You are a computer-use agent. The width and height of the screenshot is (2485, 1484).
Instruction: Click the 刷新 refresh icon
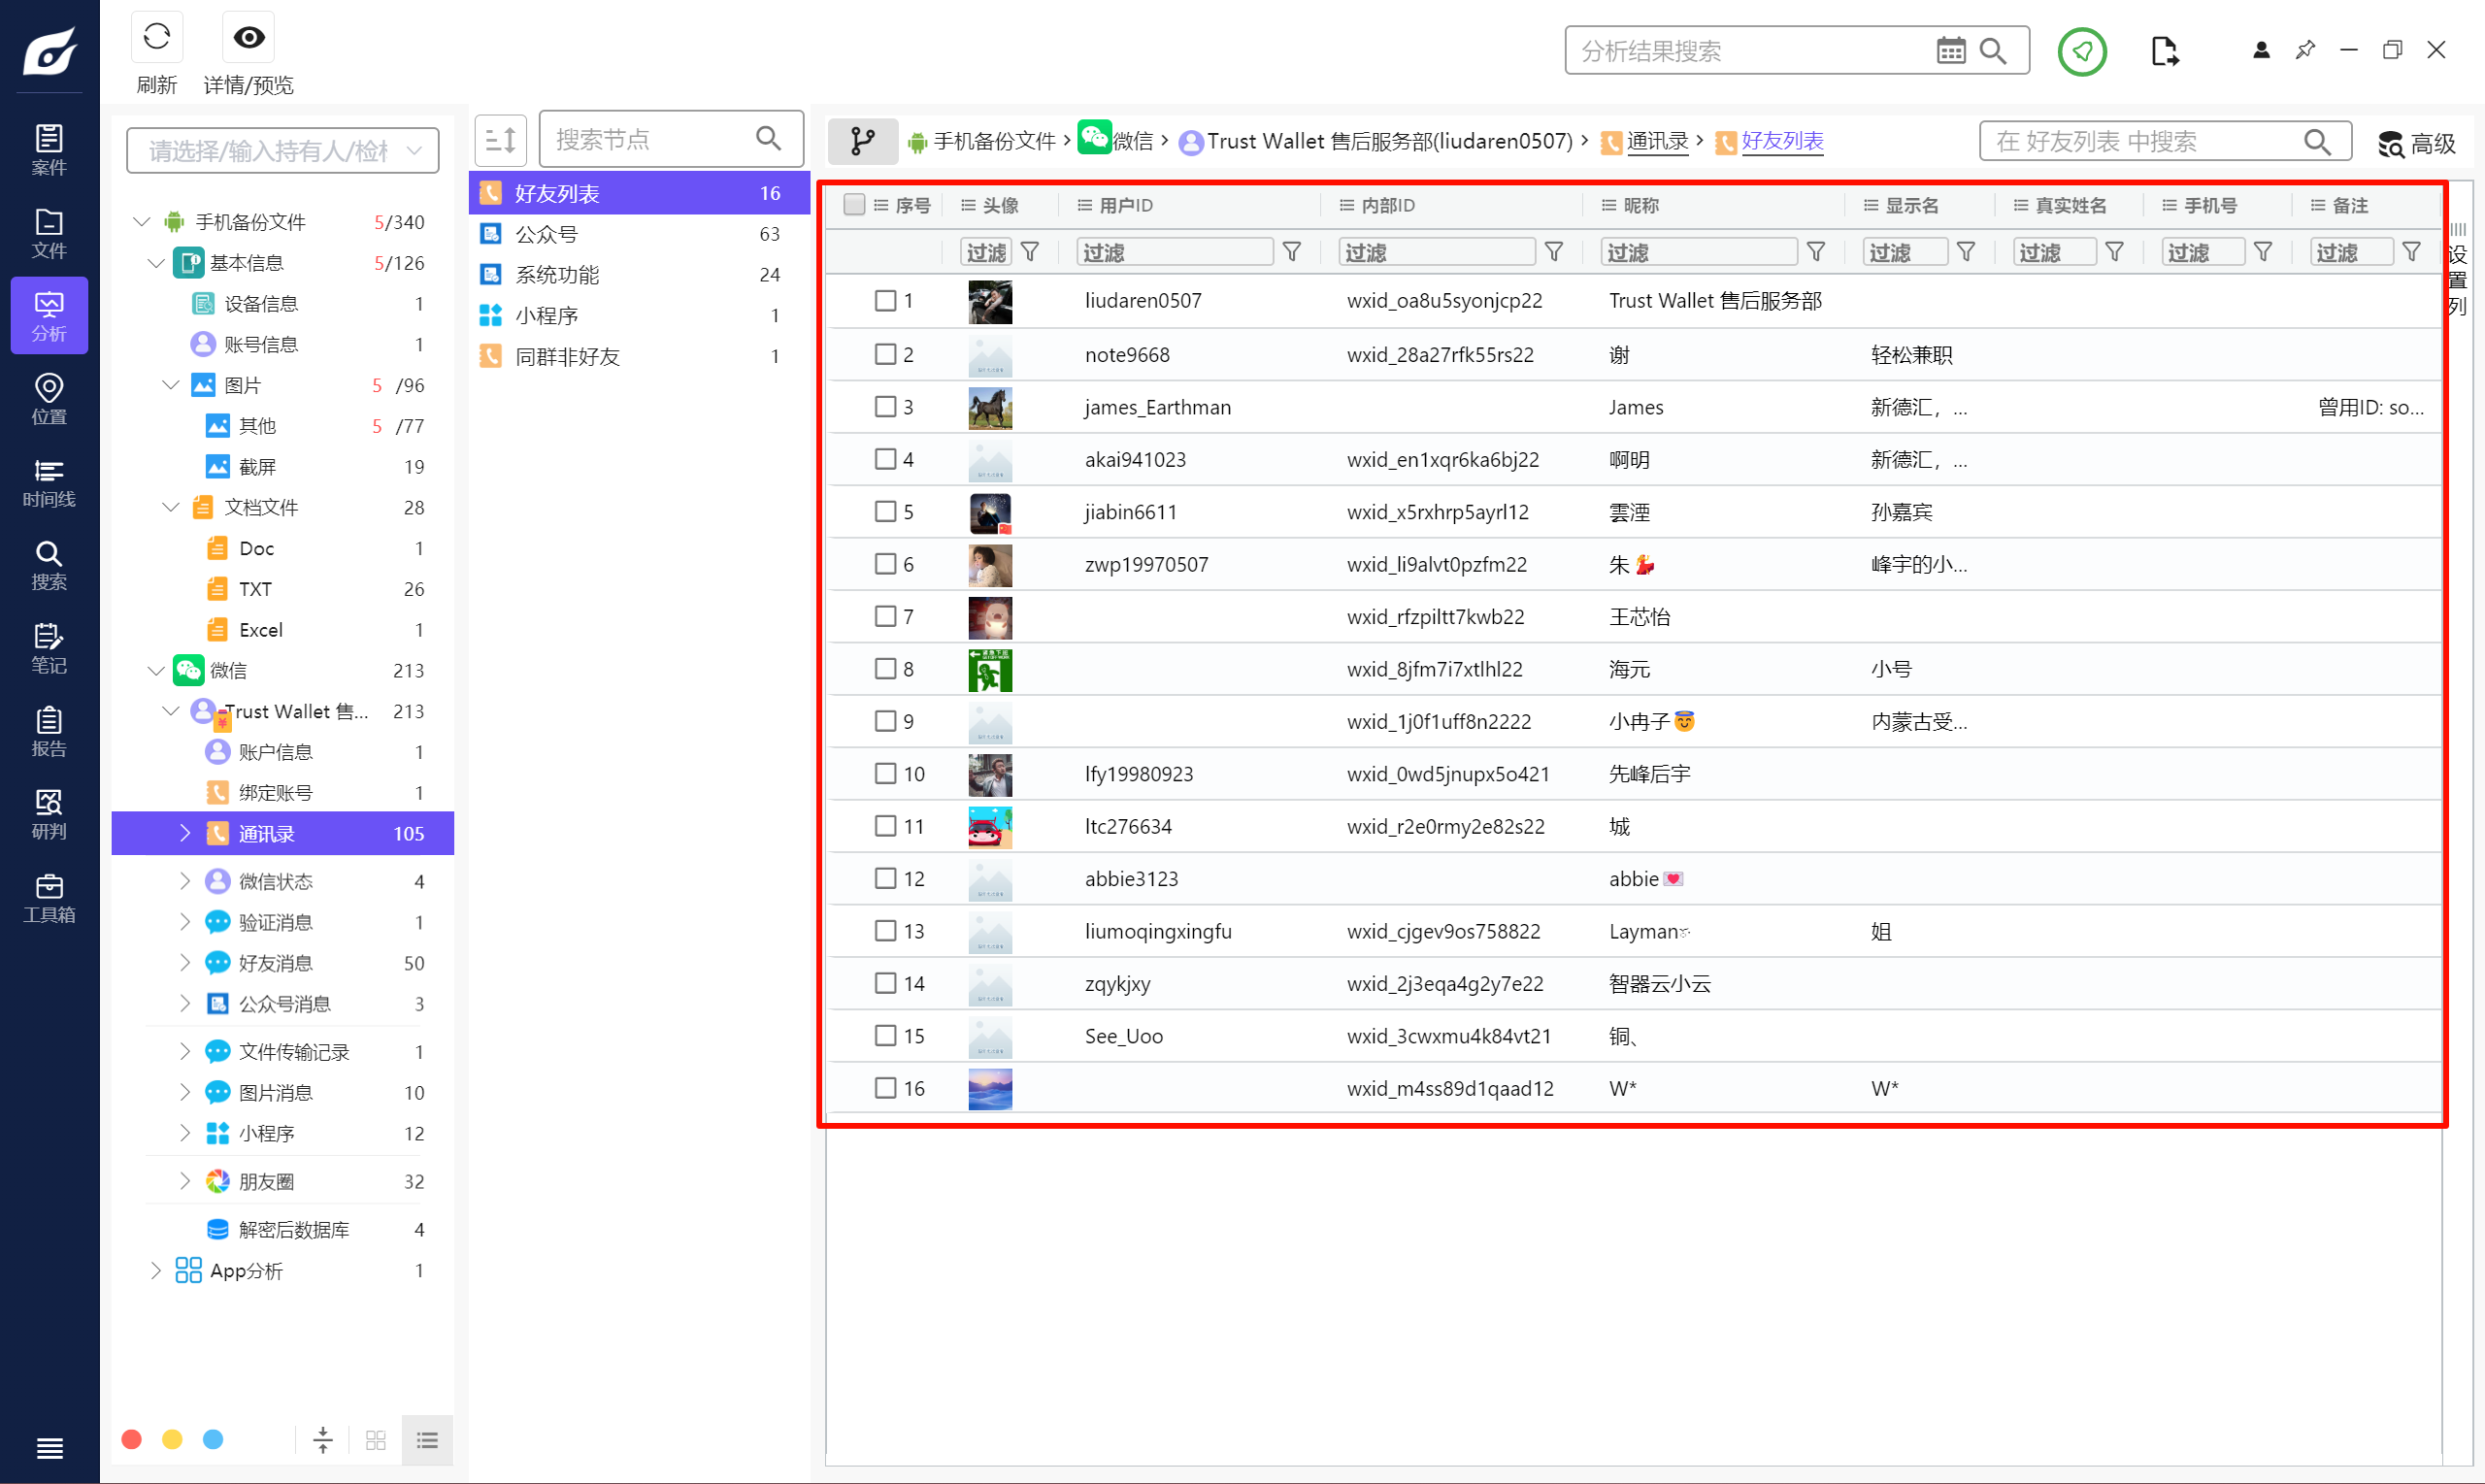[156, 37]
